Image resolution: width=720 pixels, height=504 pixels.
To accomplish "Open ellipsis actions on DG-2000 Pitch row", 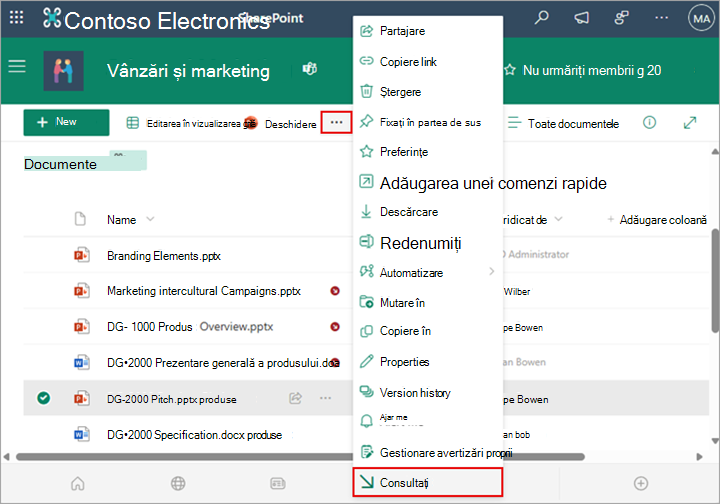I will pyautogui.click(x=326, y=398).
